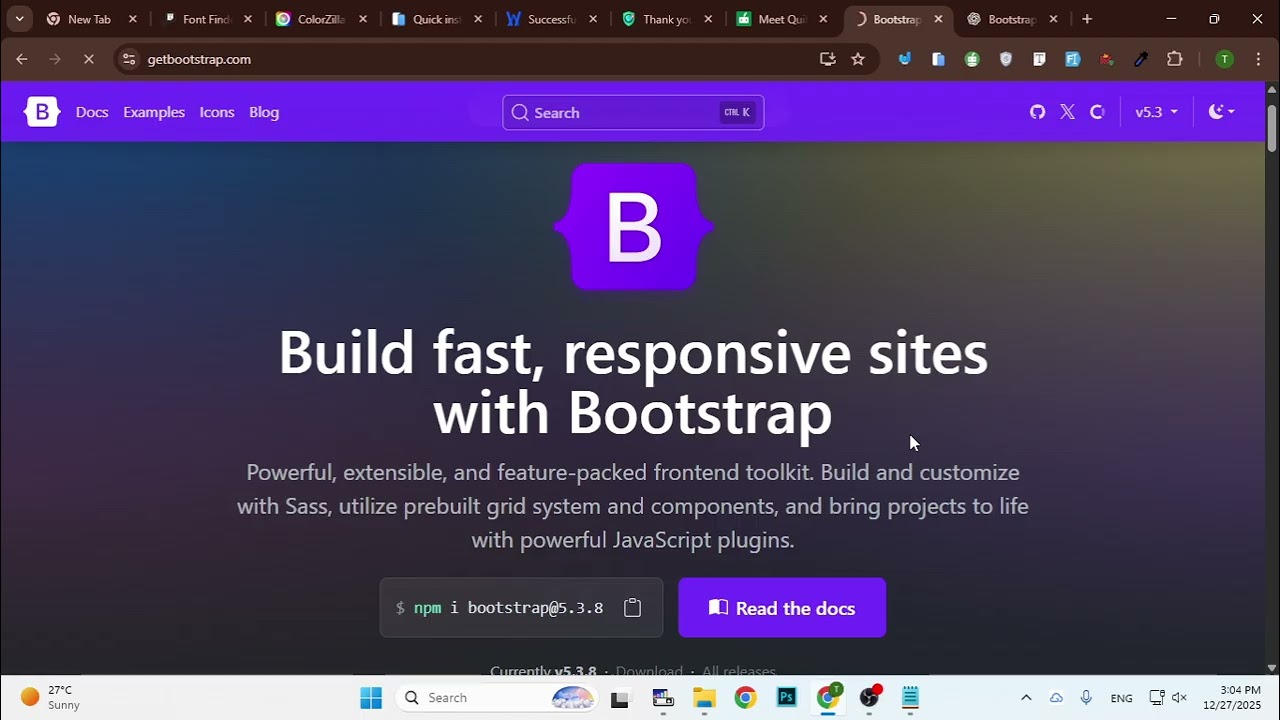Click the install app icon in address bar
Screen dimensions: 1280x720
pos(827,59)
